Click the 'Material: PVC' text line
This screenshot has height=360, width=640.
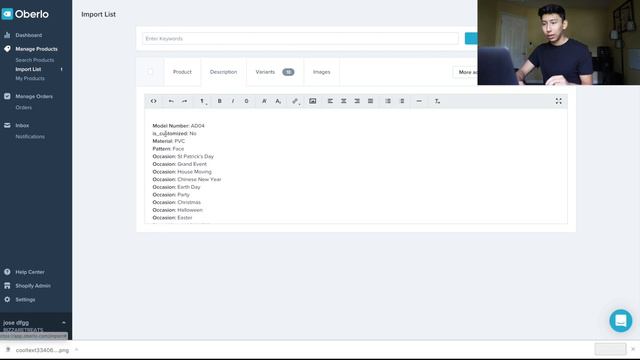(x=169, y=141)
